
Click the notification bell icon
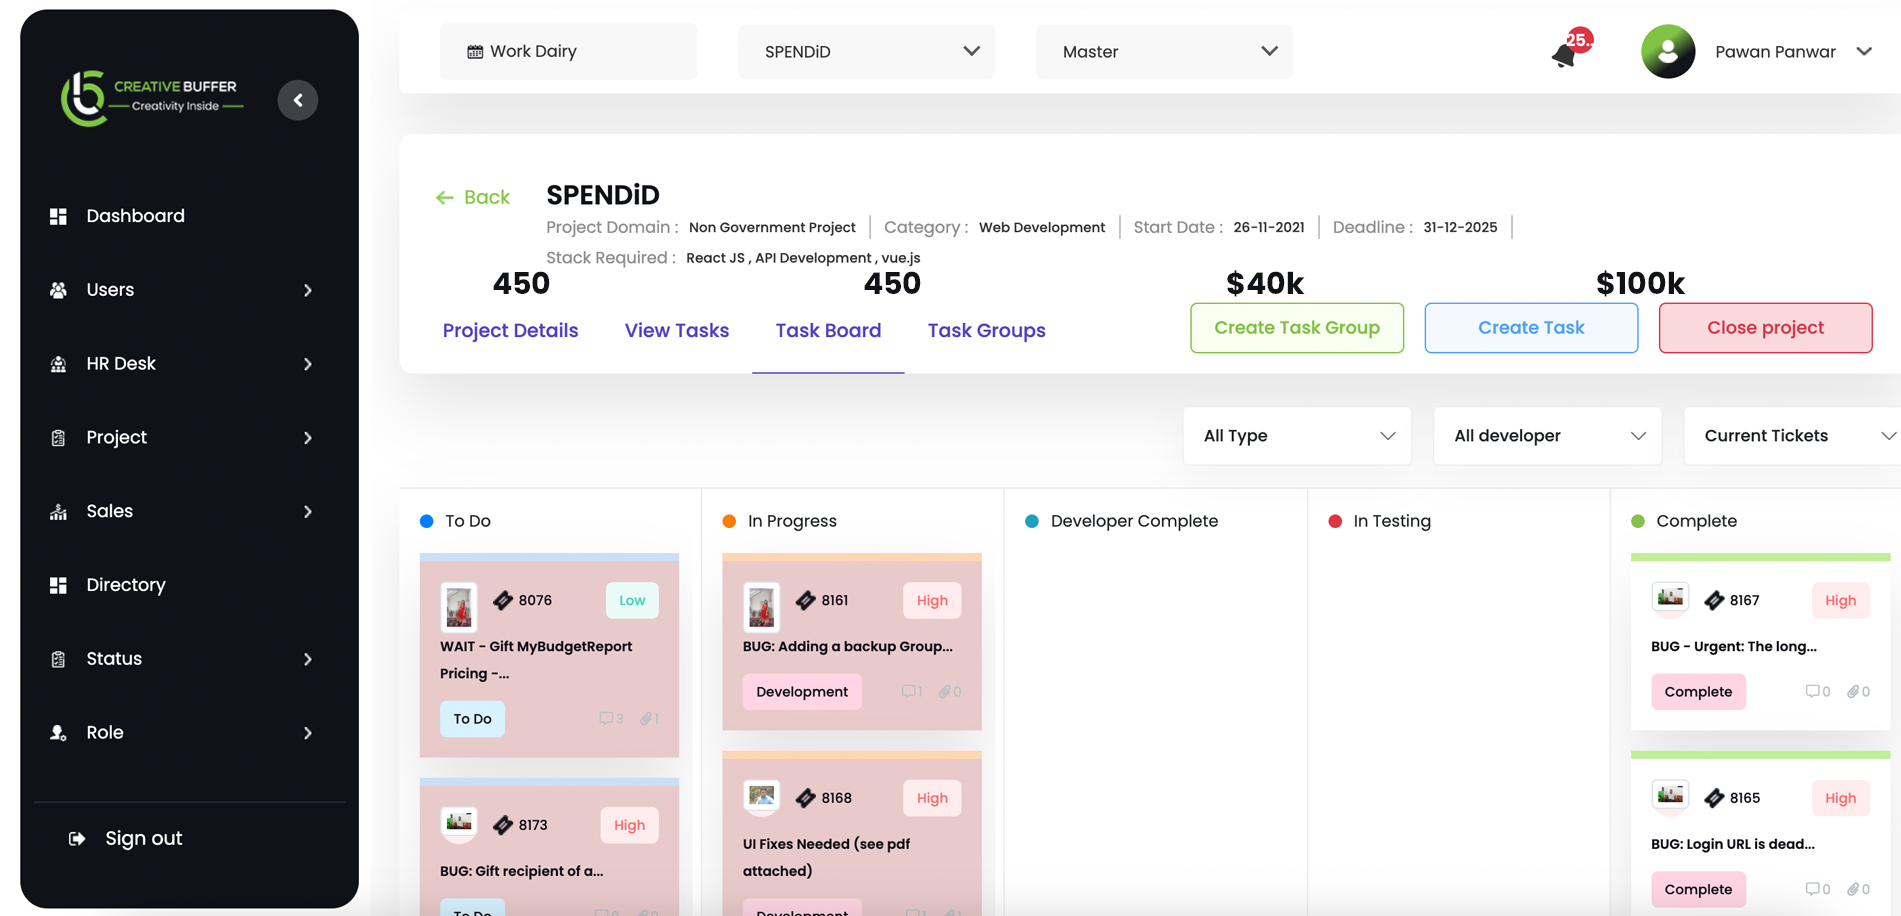point(1564,55)
